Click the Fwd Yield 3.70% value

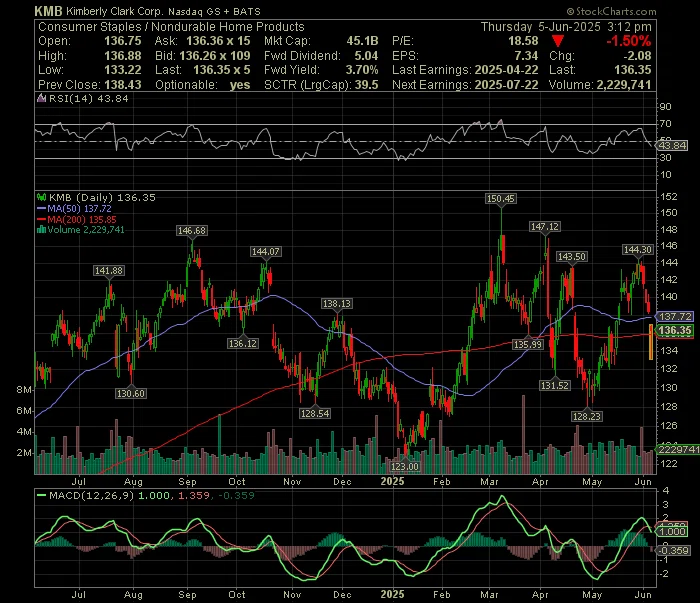(362, 70)
